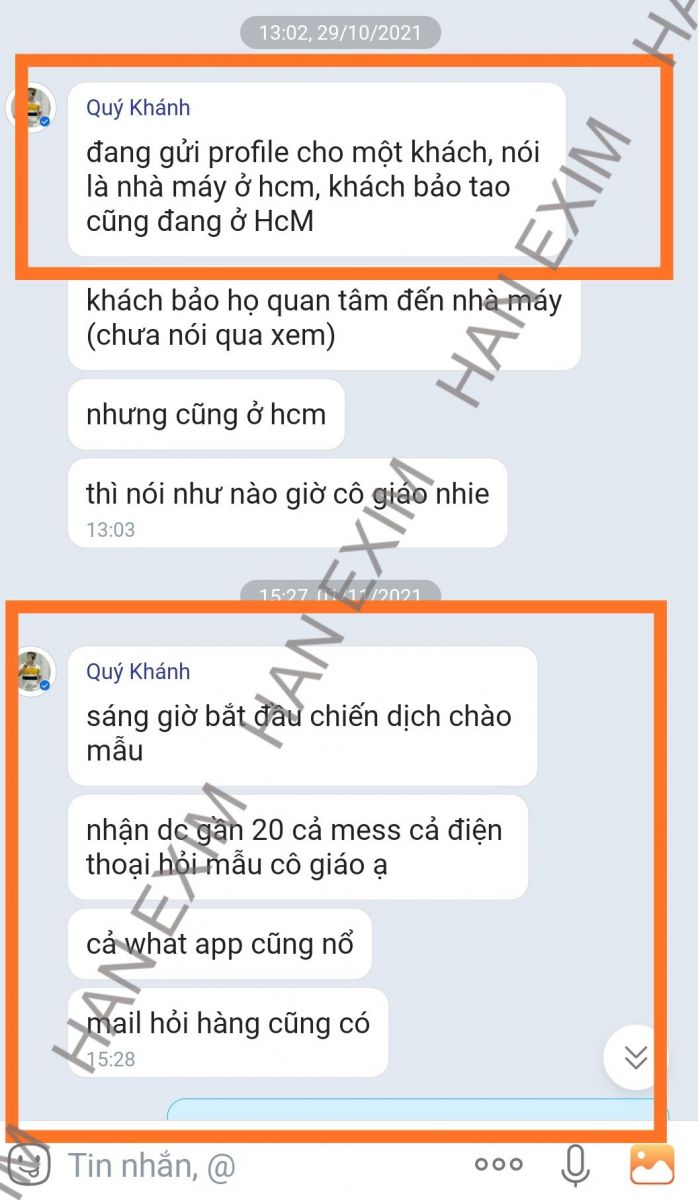Jump to latest with double-chevron button
The width and height of the screenshot is (698, 1200).
click(x=635, y=1057)
